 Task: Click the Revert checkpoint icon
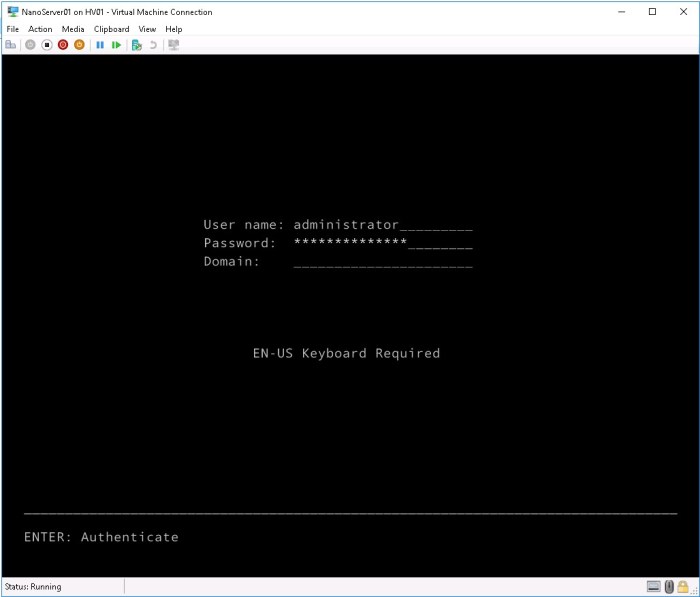pyautogui.click(x=153, y=45)
